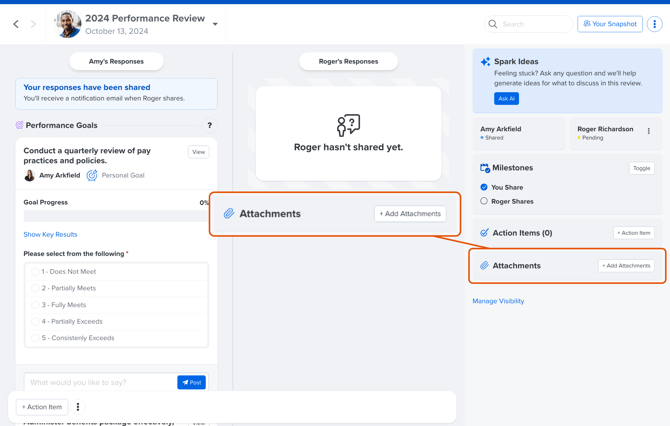
Task: Toggle the Milestones section
Action: (x=641, y=168)
